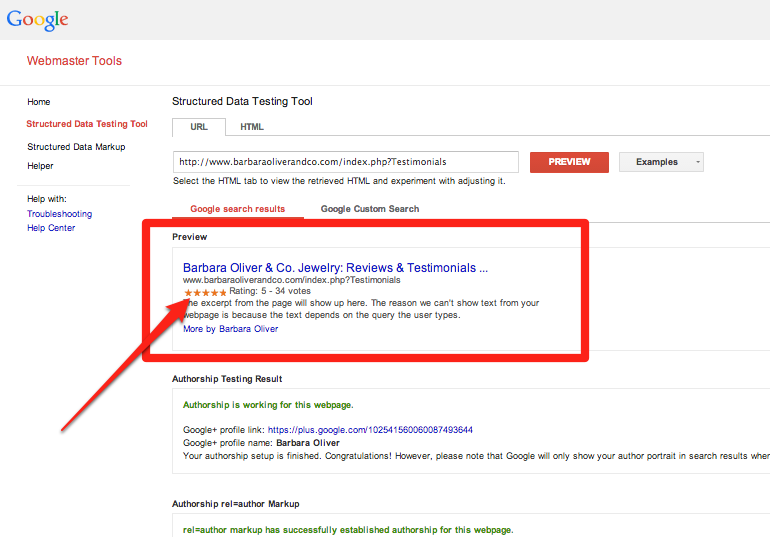This screenshot has width=770, height=537.
Task: Click the rel=author markup success message
Action: pyautogui.click(x=348, y=530)
